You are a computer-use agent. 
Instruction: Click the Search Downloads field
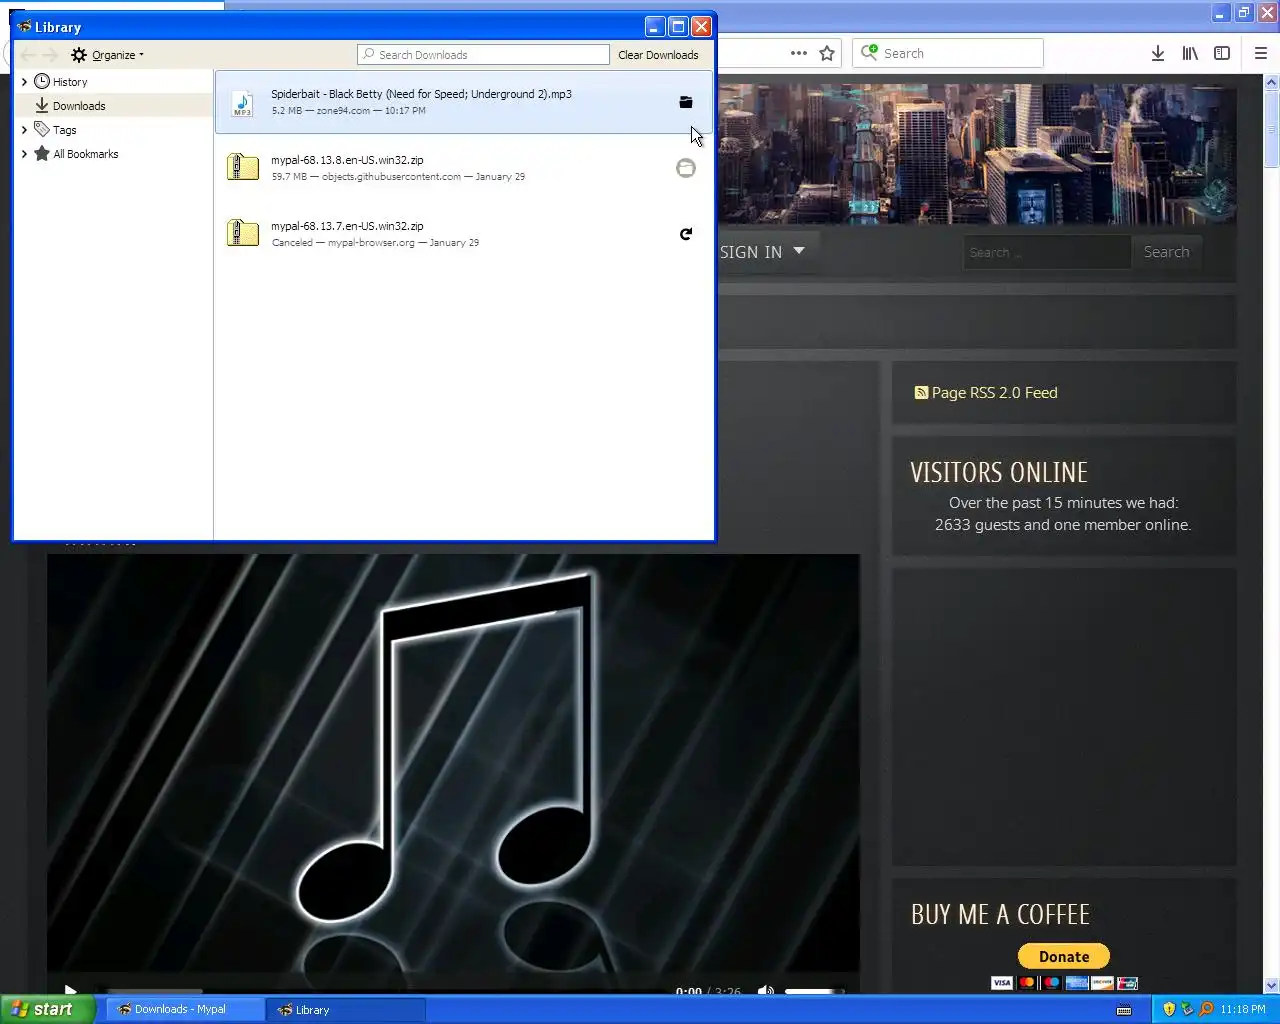click(484, 55)
